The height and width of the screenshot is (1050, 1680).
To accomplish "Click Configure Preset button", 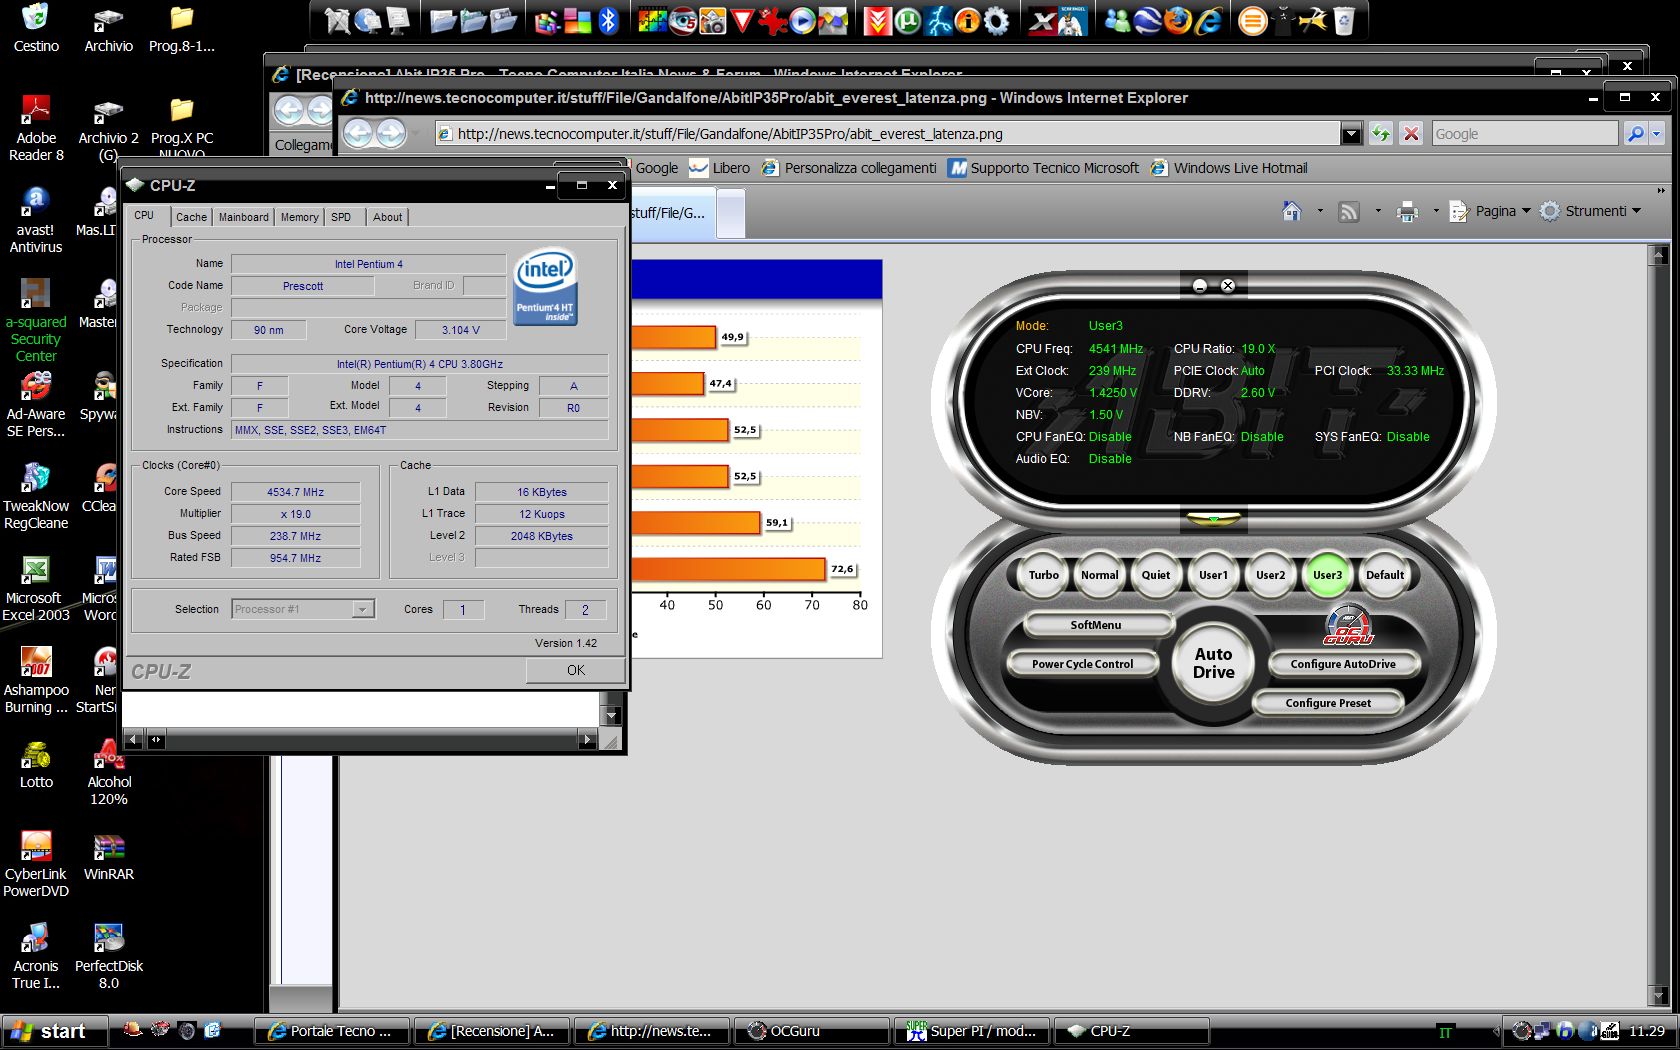I will [1328, 703].
